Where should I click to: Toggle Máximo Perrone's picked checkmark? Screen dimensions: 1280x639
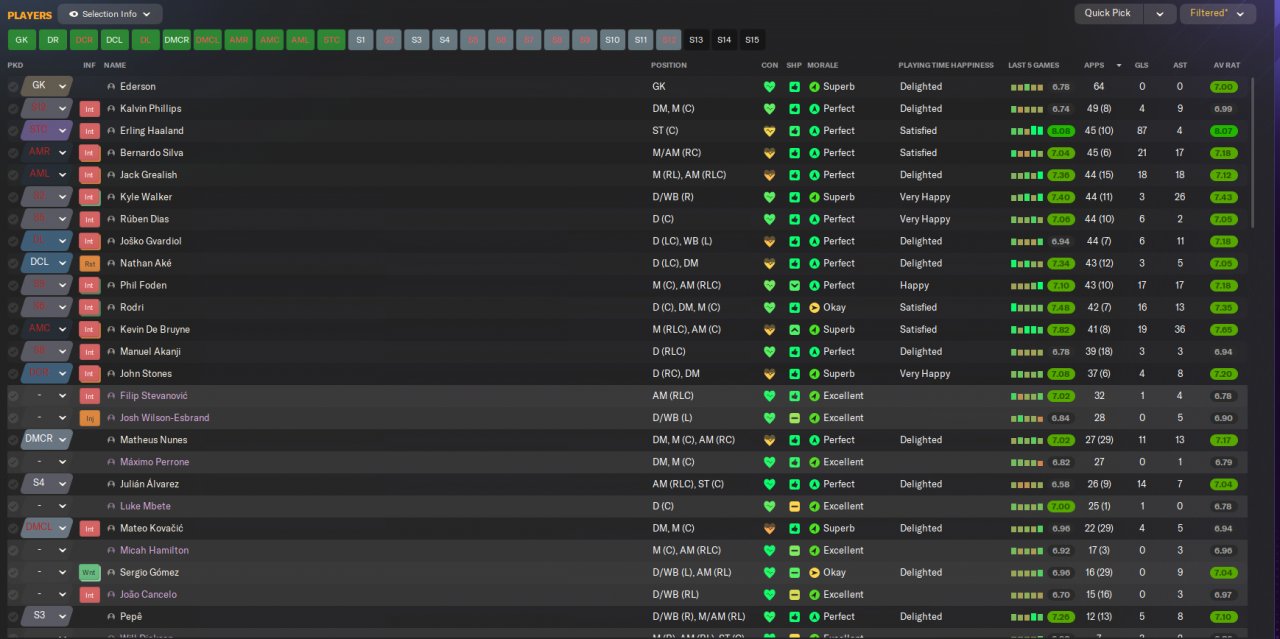(13, 462)
